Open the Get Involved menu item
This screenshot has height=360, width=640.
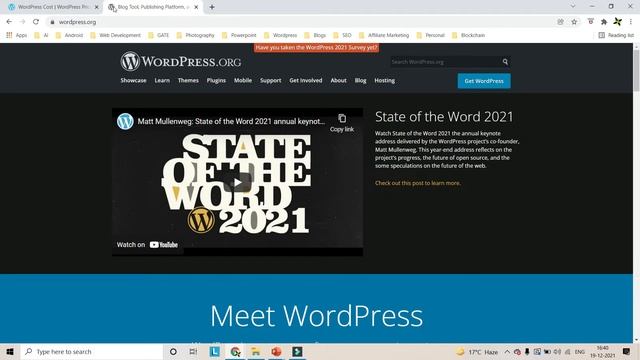(x=306, y=80)
